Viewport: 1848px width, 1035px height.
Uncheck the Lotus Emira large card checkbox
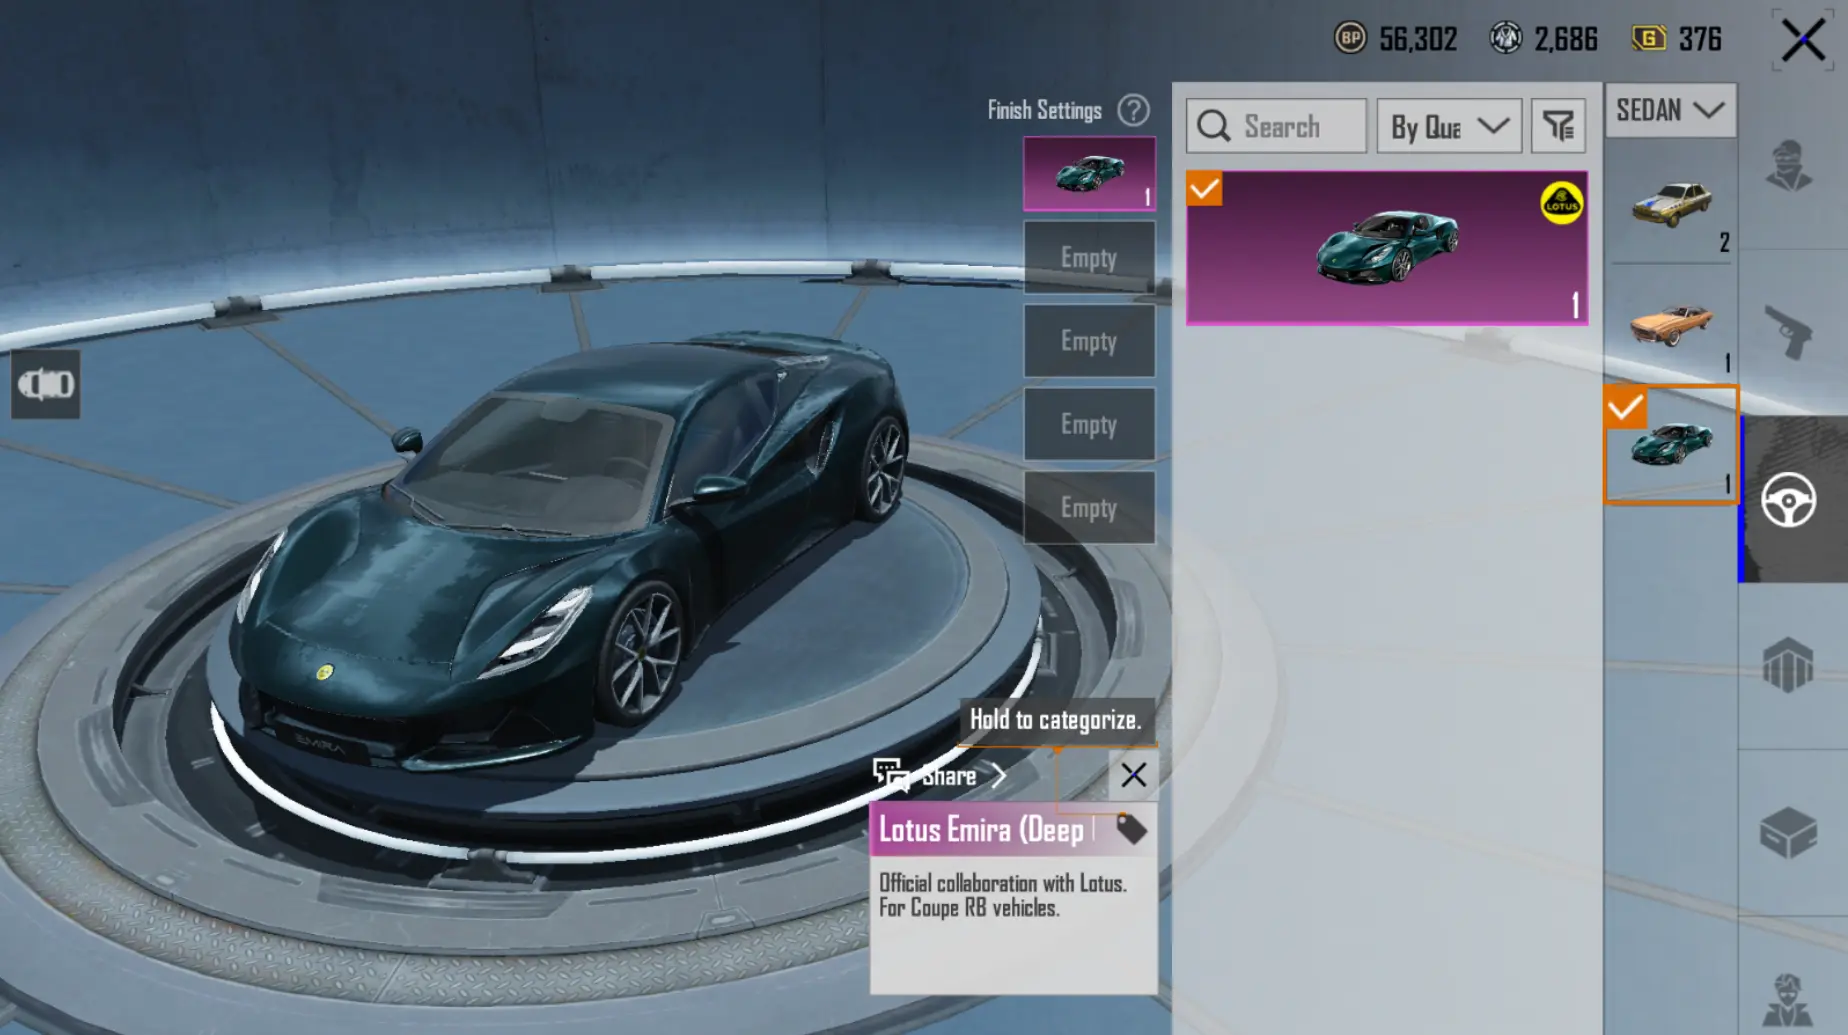1204,189
